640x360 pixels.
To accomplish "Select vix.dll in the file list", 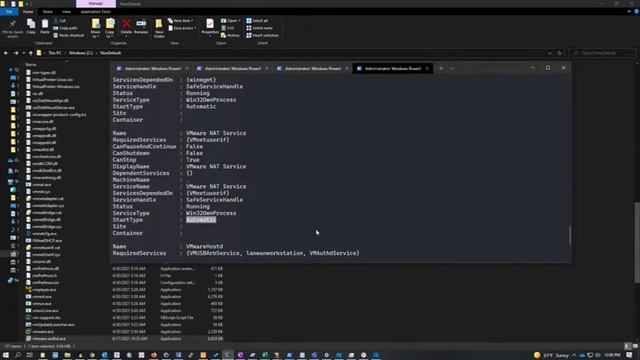I will 38,93.
